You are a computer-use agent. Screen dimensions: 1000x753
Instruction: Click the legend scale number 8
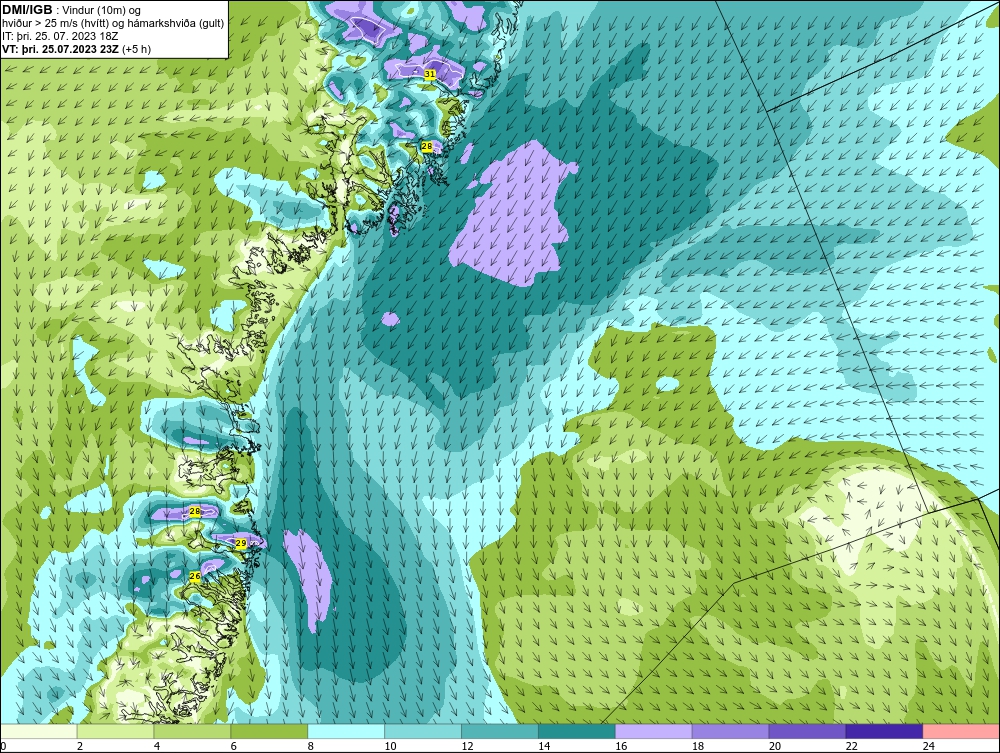pyautogui.click(x=311, y=746)
